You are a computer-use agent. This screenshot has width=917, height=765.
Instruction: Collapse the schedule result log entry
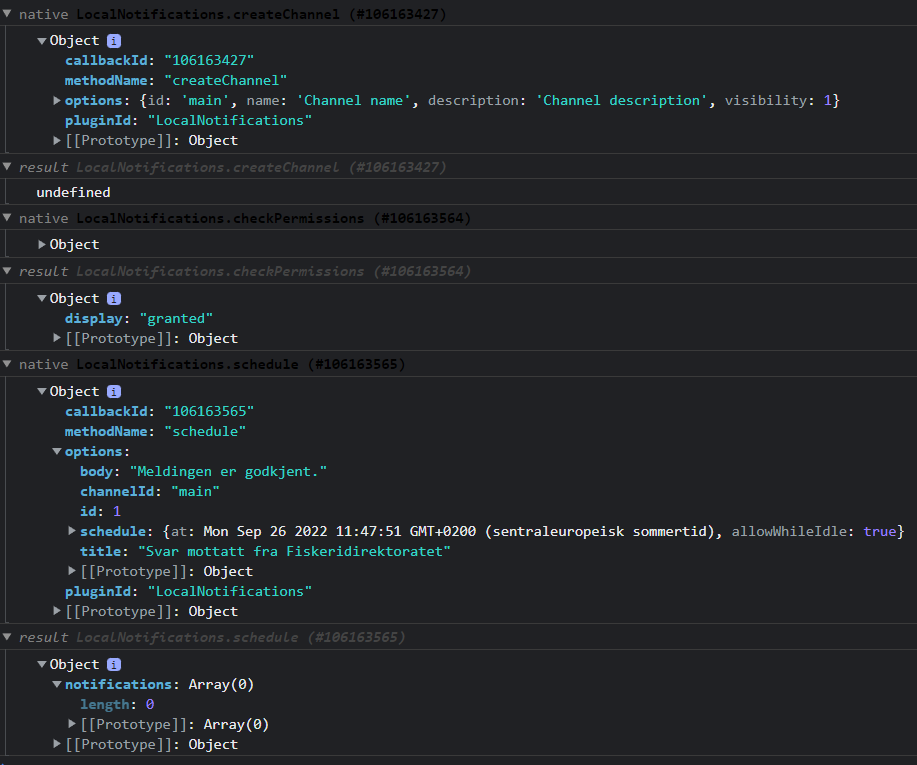(8, 637)
